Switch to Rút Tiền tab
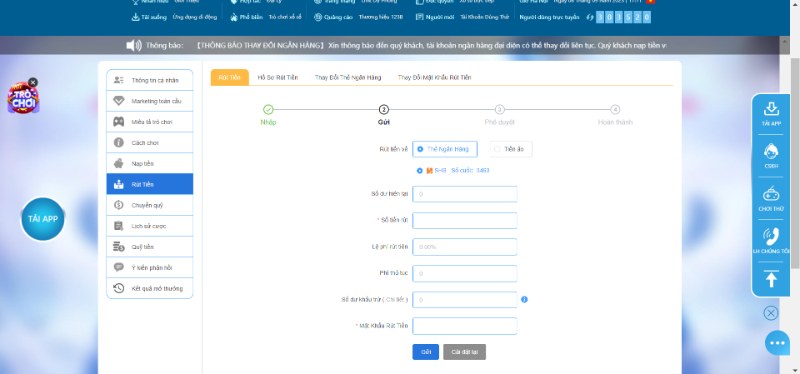The image size is (800, 374). tap(230, 78)
